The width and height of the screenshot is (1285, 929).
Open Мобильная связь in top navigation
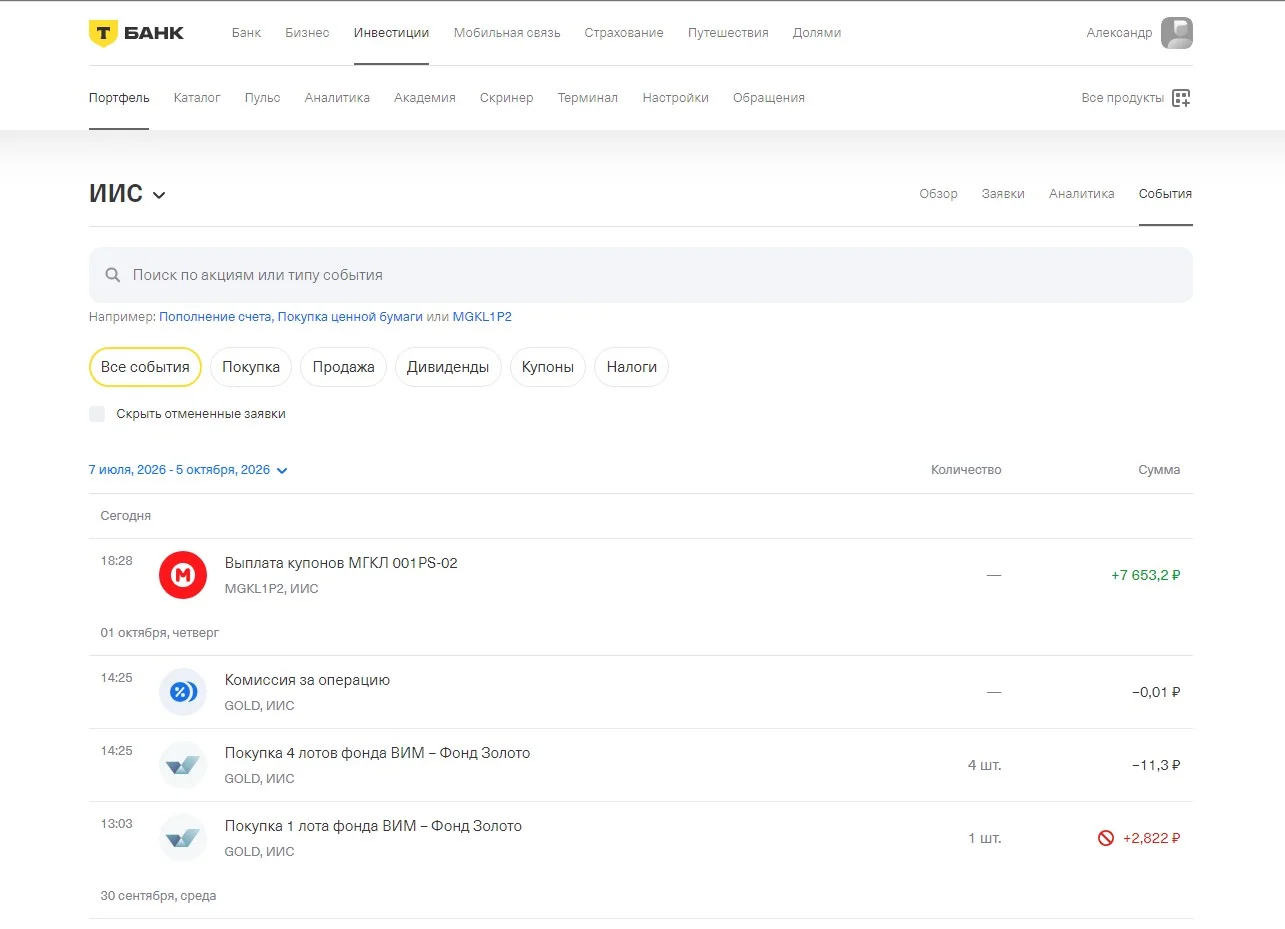pos(507,33)
